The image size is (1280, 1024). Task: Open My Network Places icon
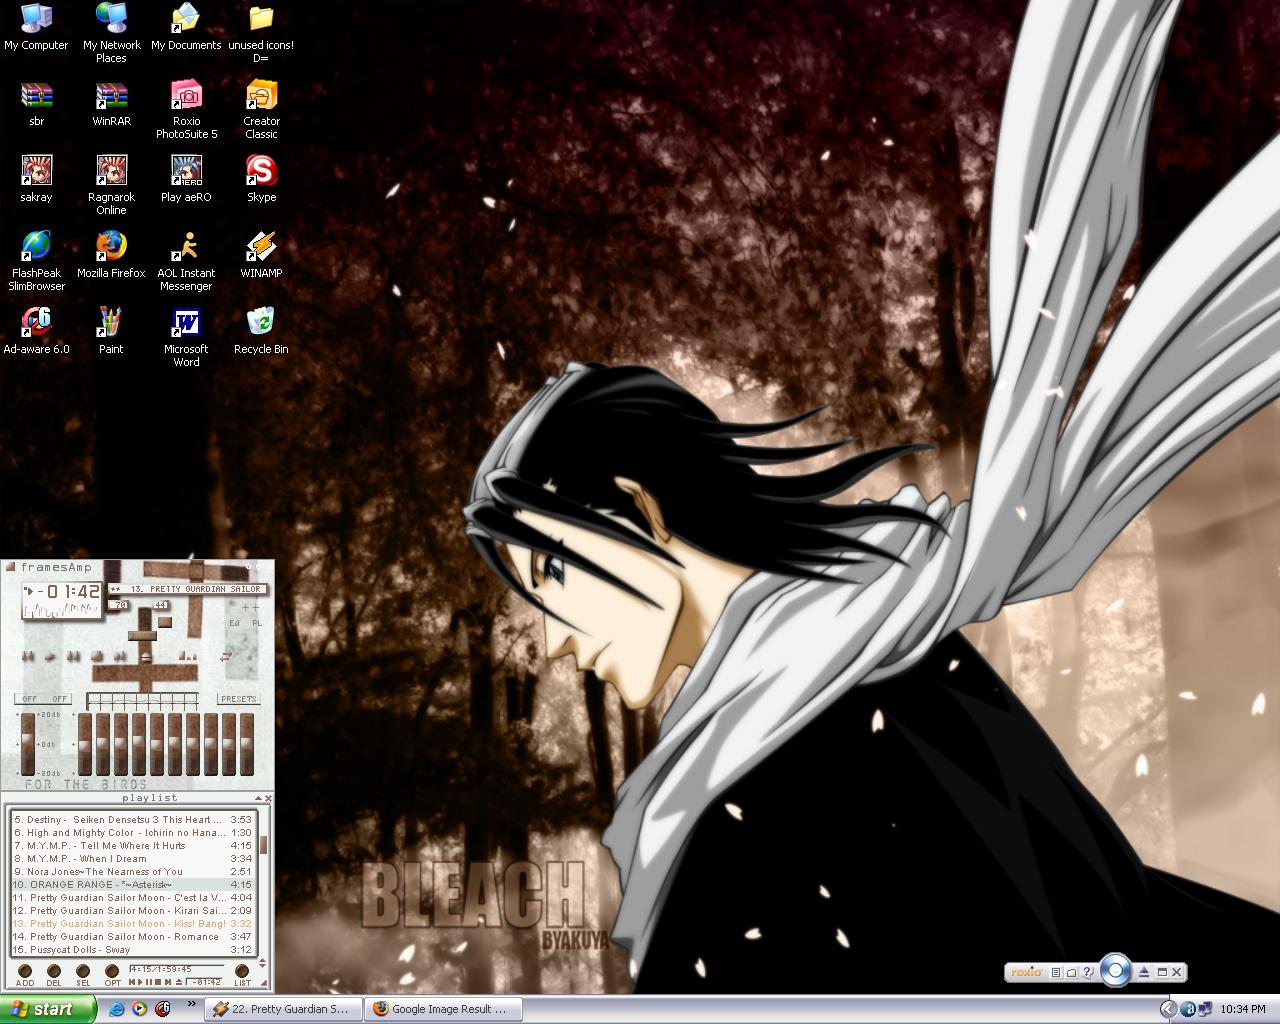point(111,34)
